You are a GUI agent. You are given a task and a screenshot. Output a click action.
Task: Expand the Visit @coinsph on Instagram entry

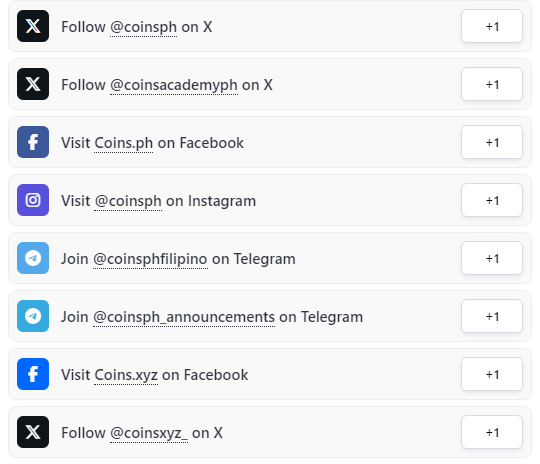tap(270, 200)
